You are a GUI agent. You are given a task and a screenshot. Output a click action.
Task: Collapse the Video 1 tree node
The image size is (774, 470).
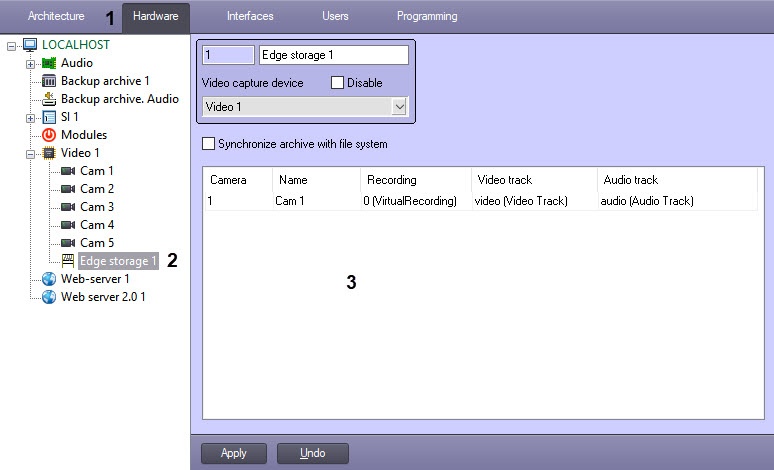30,154
